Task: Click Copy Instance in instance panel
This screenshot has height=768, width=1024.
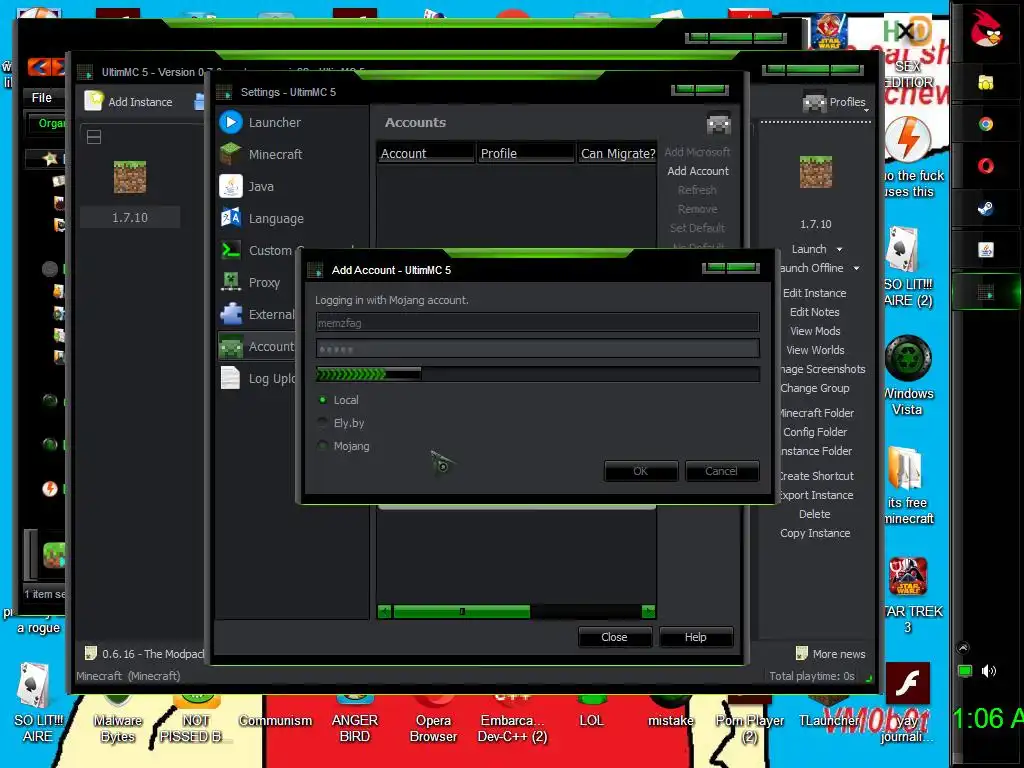Action: click(x=815, y=533)
